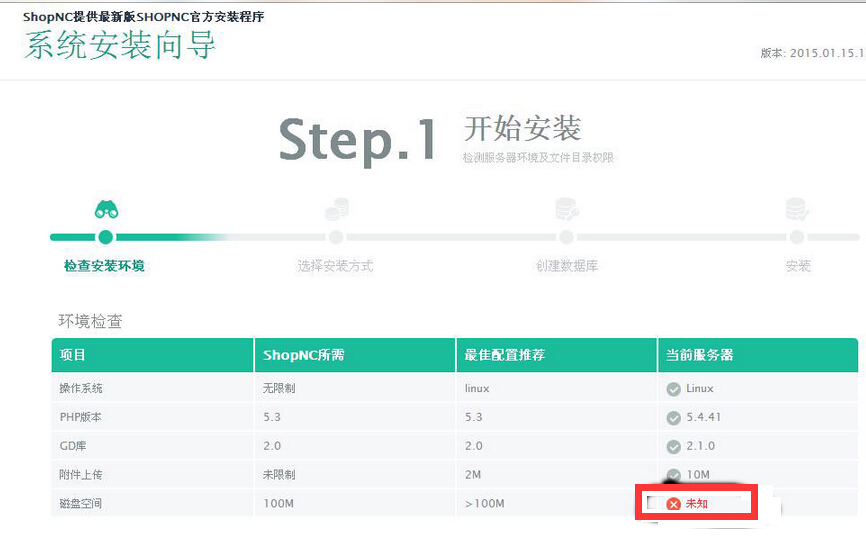
Task: Go to the 安装 step label
Action: [x=798, y=266]
